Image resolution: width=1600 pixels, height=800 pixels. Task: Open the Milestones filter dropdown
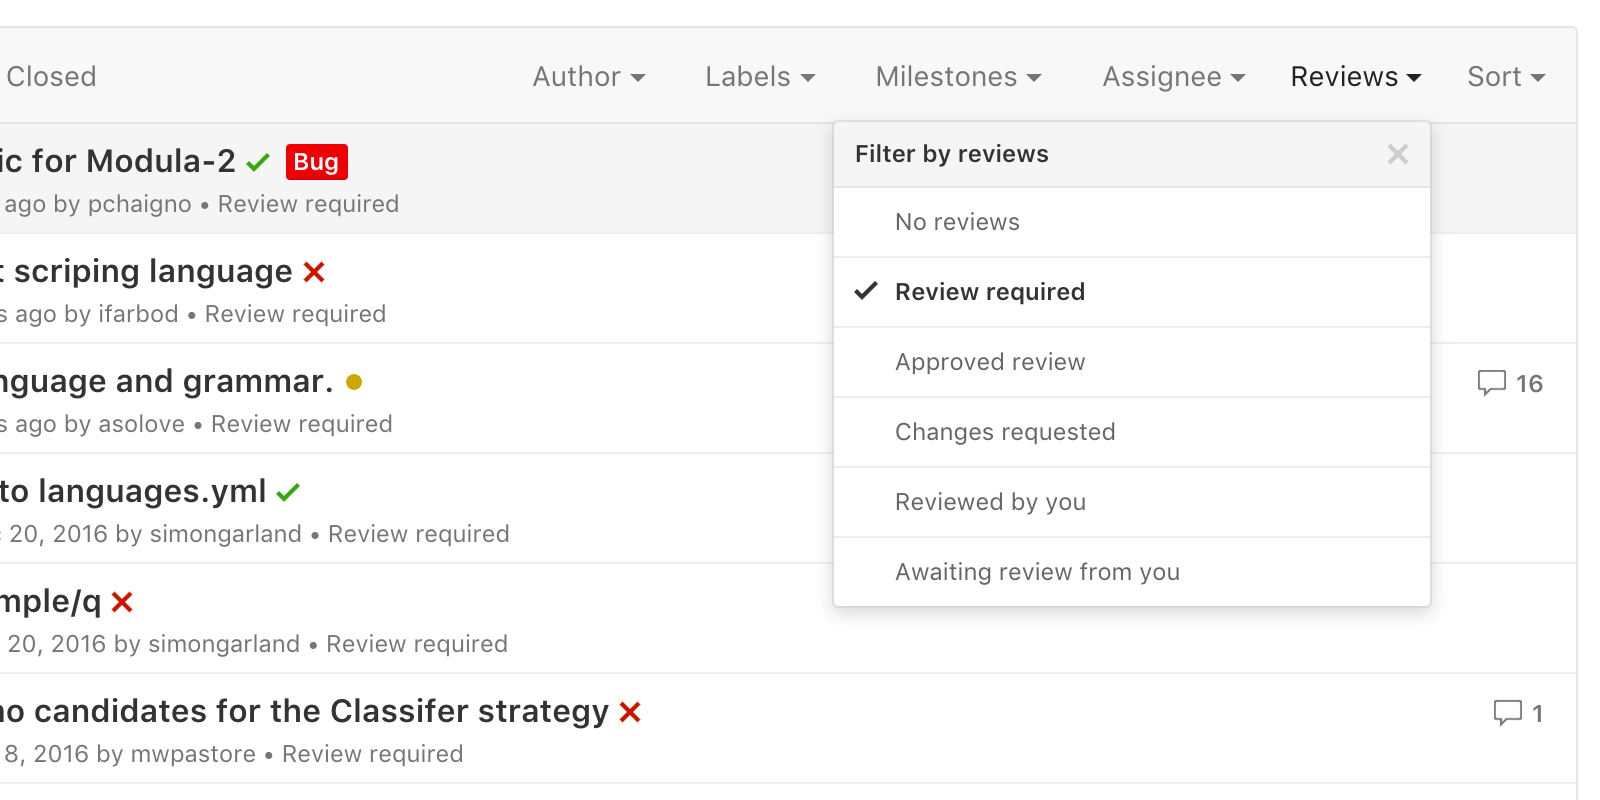pyautogui.click(x=957, y=76)
